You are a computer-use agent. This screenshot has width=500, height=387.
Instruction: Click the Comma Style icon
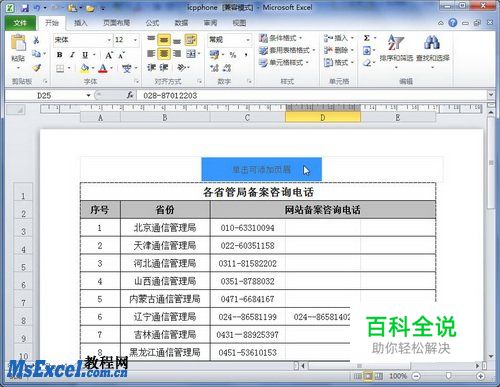tap(246, 55)
